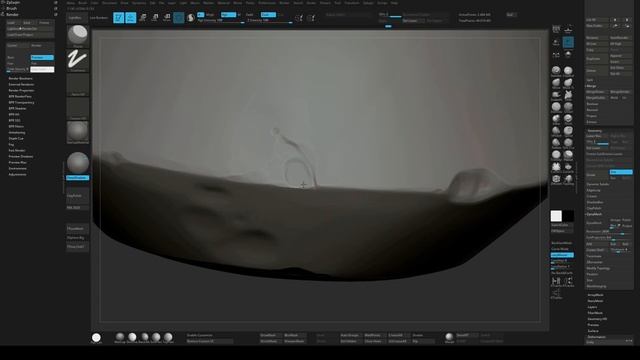Expand the BPR RenderPass section
The width and height of the screenshot is (640, 360).
tap(20, 96)
